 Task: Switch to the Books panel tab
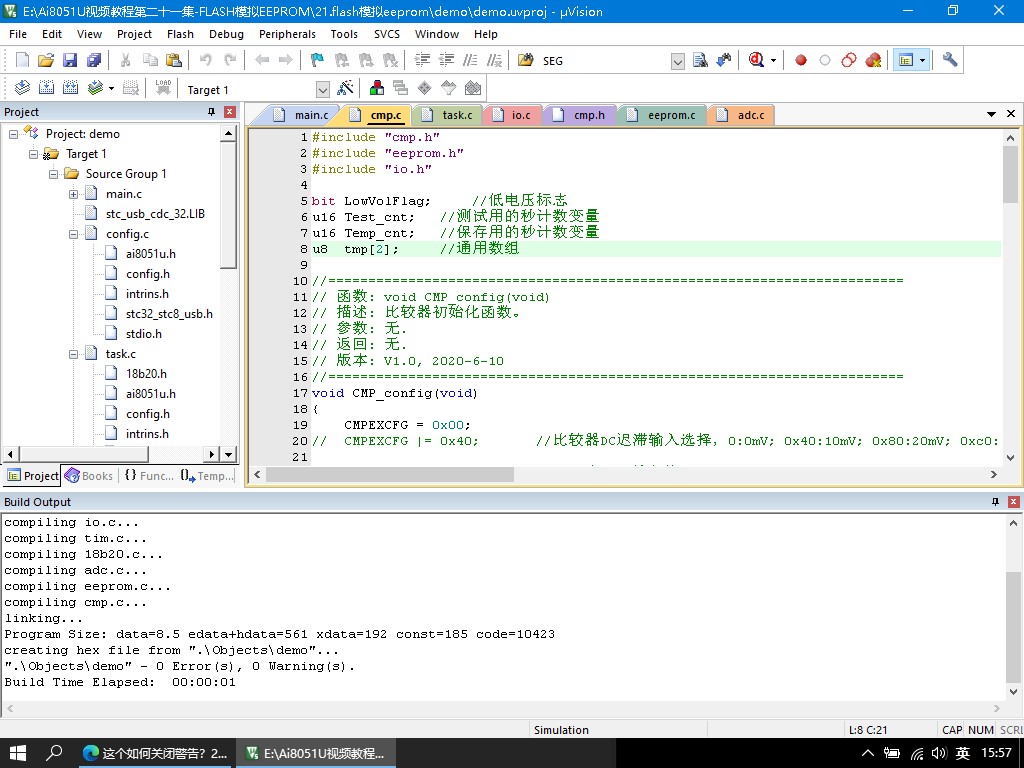pyautogui.click(x=89, y=476)
